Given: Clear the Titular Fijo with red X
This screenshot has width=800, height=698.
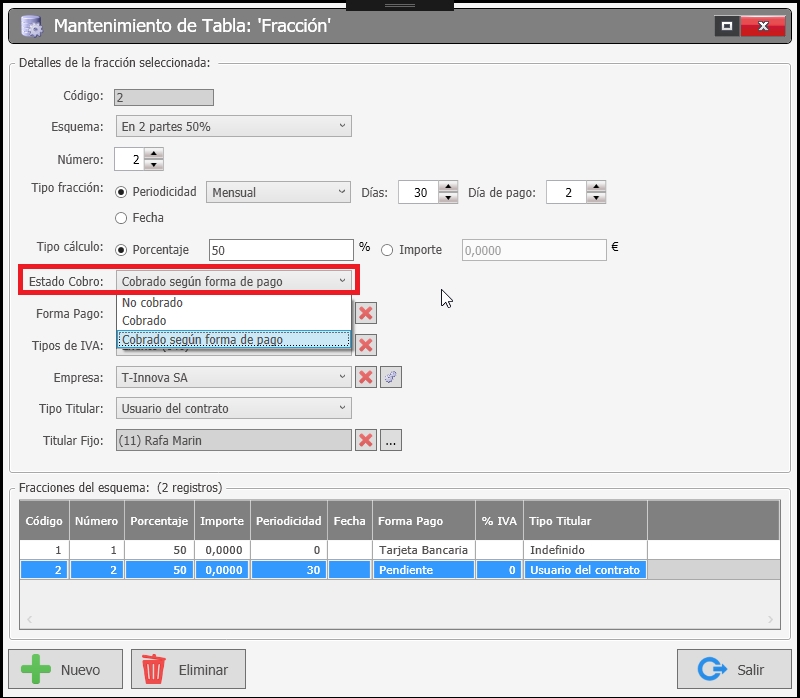Looking at the screenshot, I should 366,440.
